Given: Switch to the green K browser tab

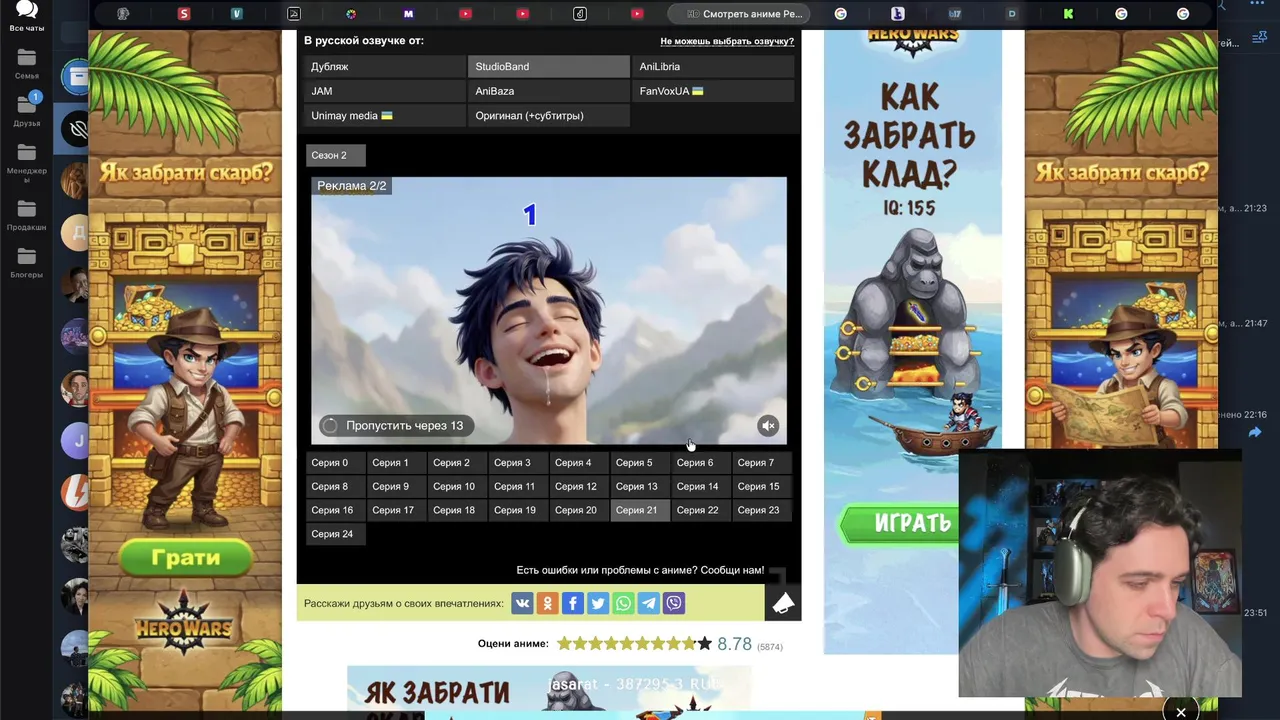Looking at the screenshot, I should click(x=1068, y=14).
